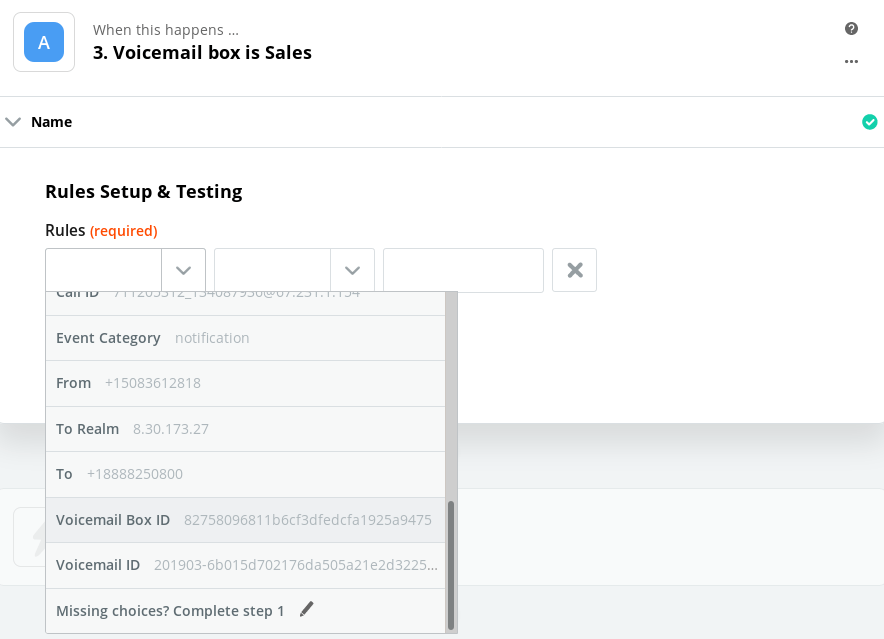Click the Name section header label
884x639 pixels.
(51, 122)
